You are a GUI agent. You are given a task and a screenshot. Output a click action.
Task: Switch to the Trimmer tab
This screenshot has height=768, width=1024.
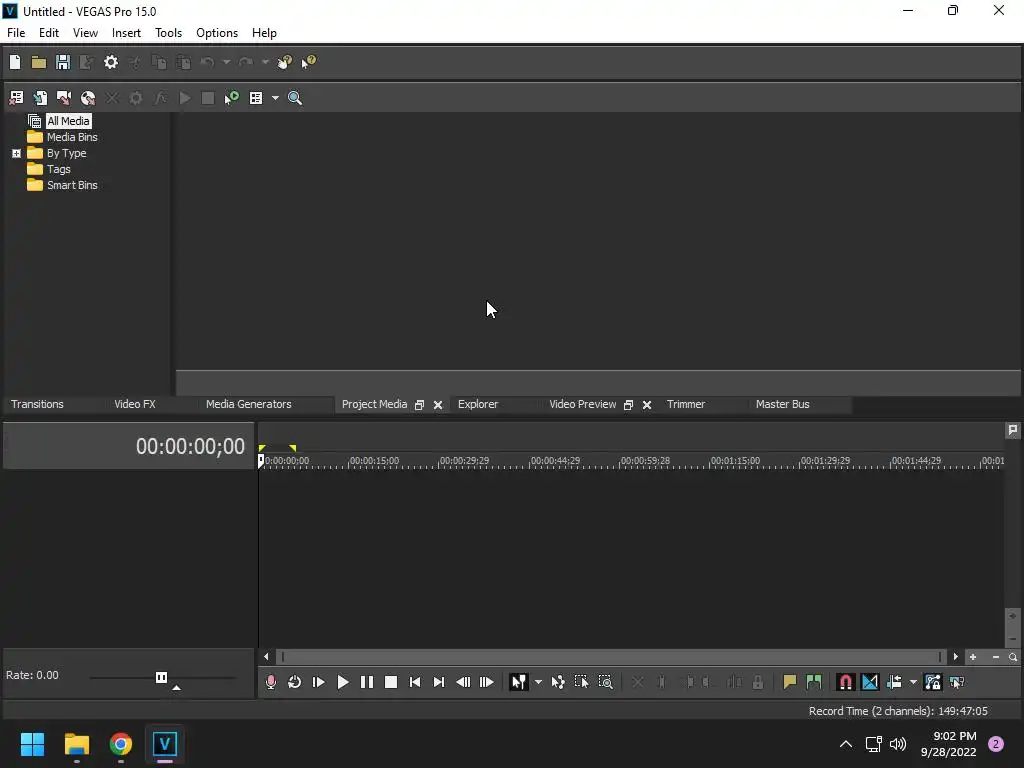[686, 404]
